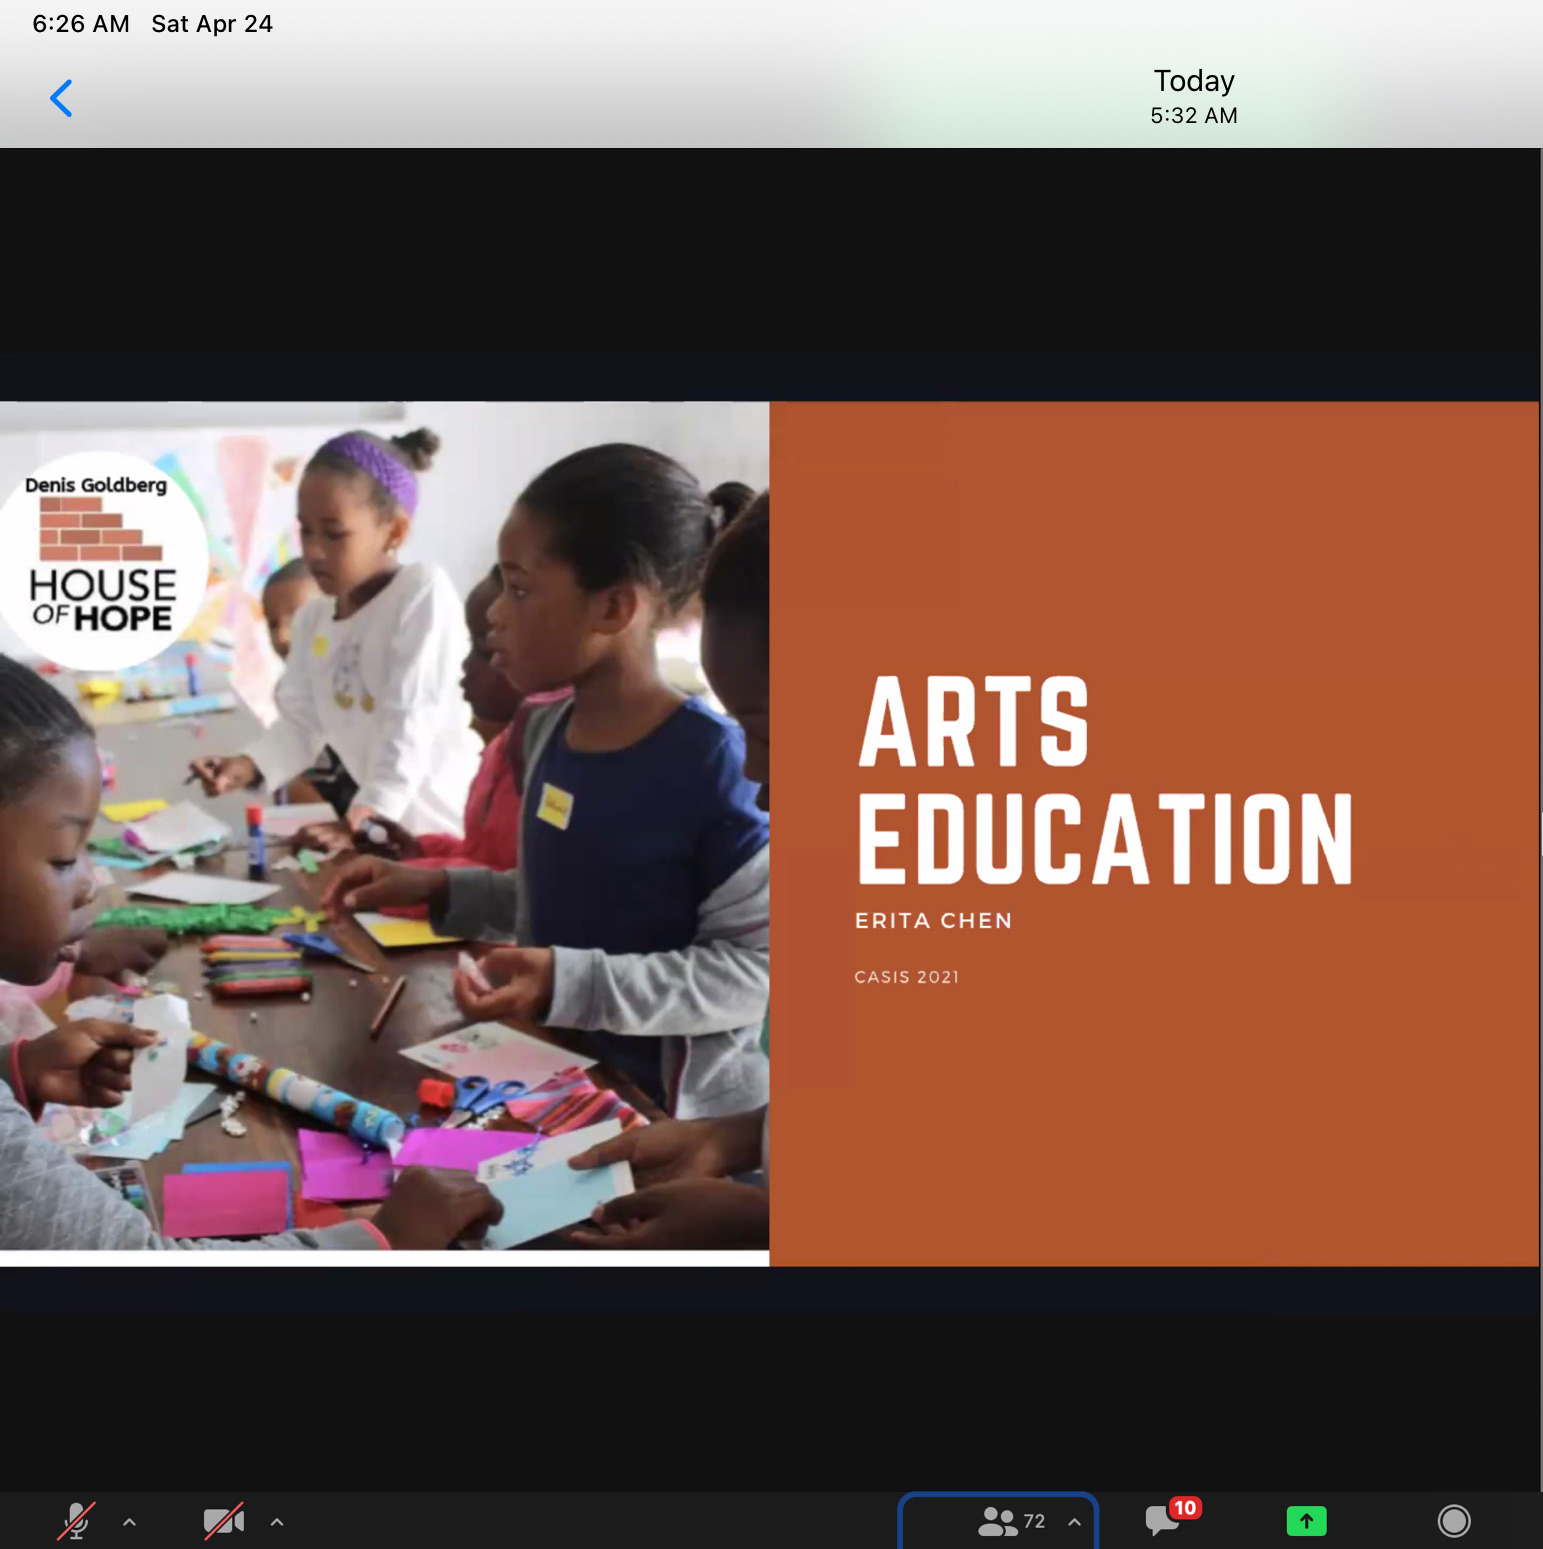Expand video options arrow beside camera
Image resolution: width=1543 pixels, height=1549 pixels.
277,1522
